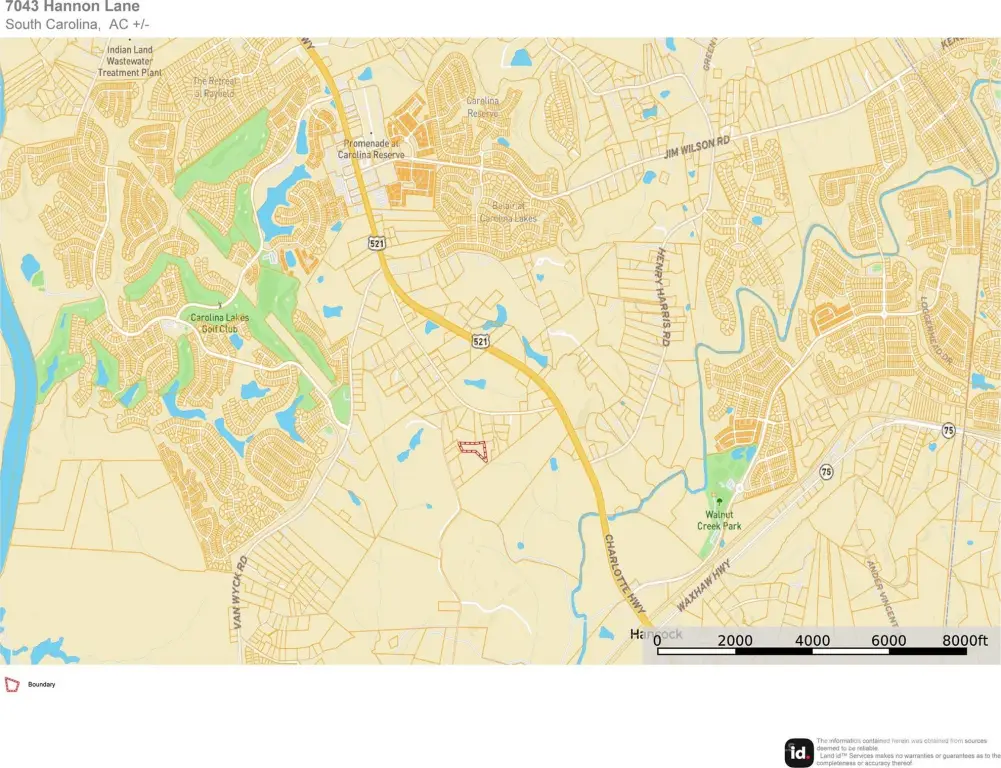Click the 4000 mark on the scale bar
Screen dimensions: 1001x768
(x=812, y=640)
